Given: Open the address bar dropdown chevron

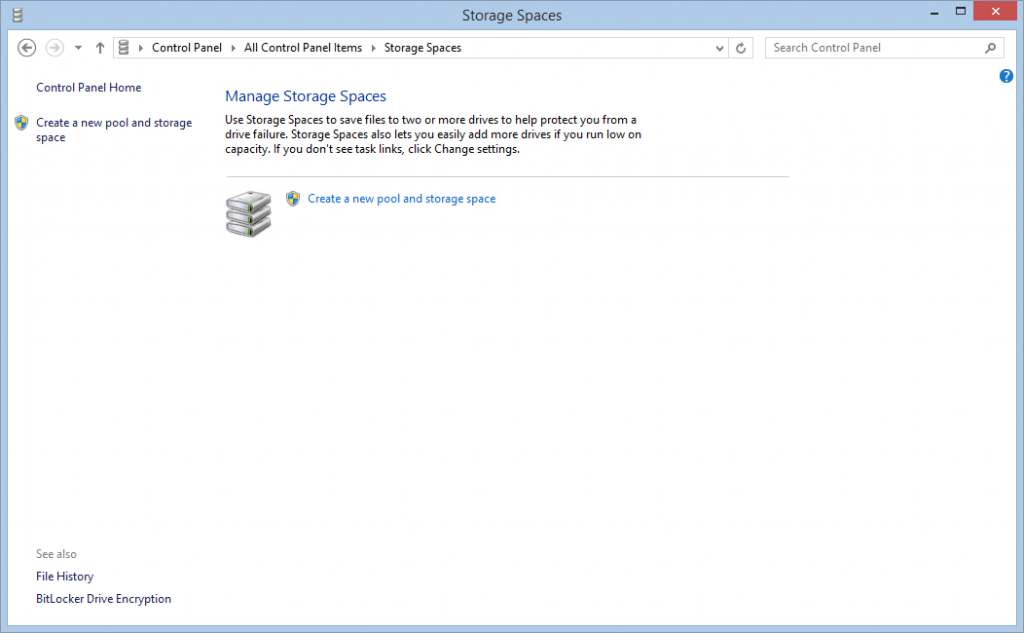Looking at the screenshot, I should pos(718,47).
